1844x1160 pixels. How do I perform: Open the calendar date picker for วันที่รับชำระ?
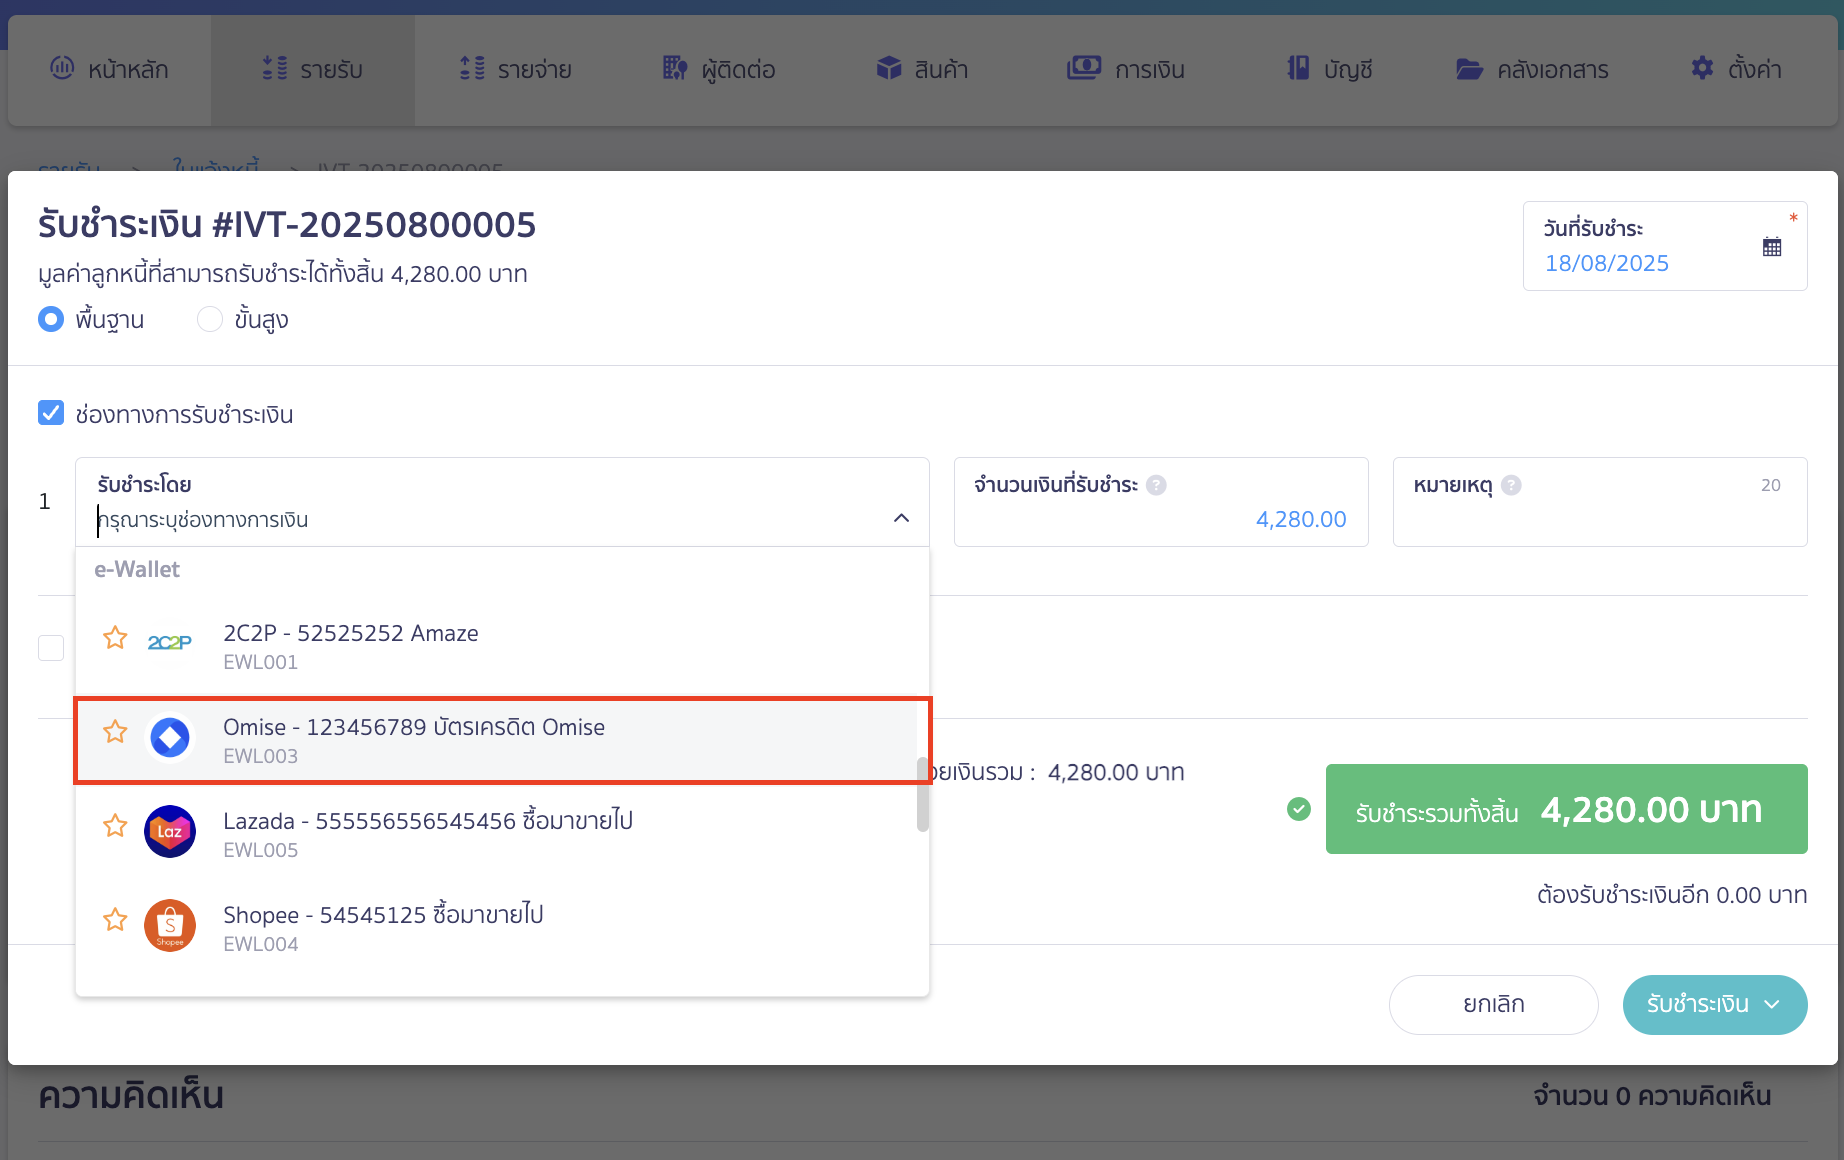tap(1772, 246)
